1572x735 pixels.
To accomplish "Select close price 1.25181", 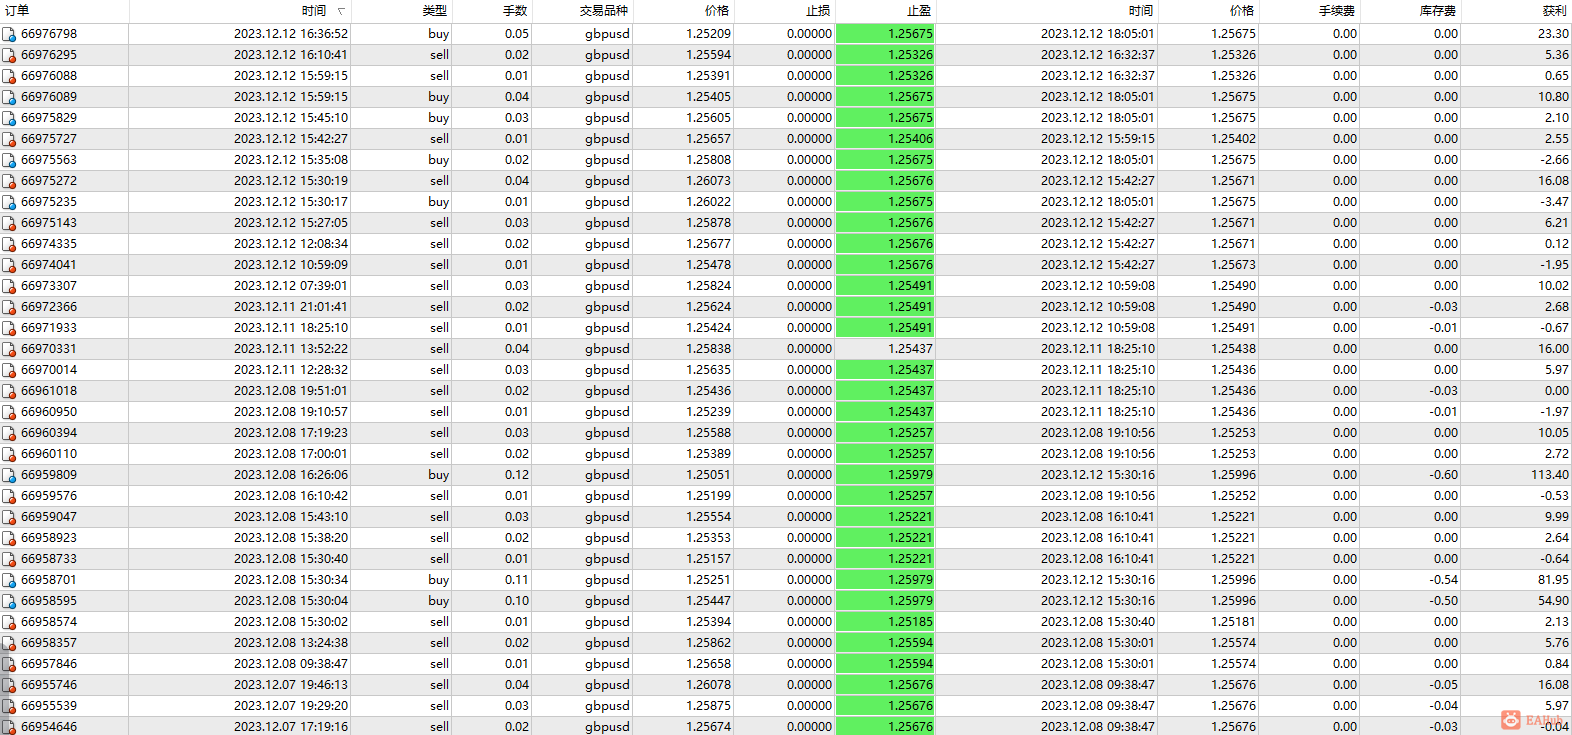I will [1233, 622].
